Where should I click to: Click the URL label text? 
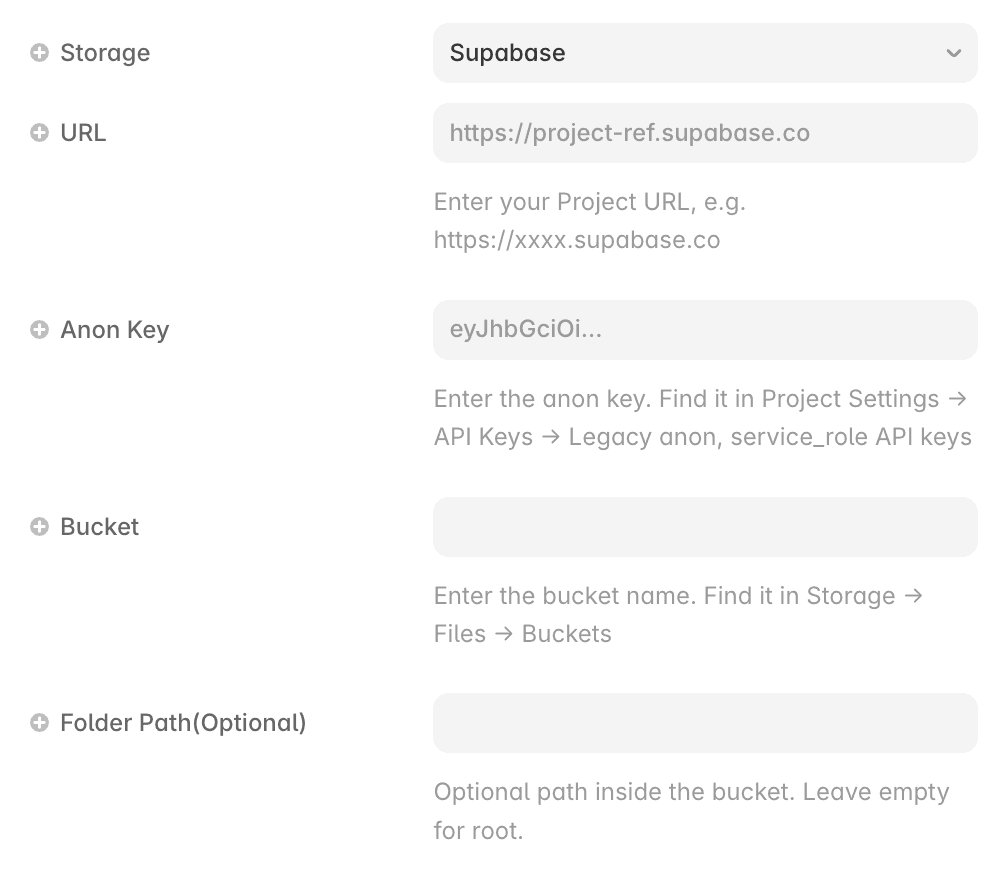point(83,133)
